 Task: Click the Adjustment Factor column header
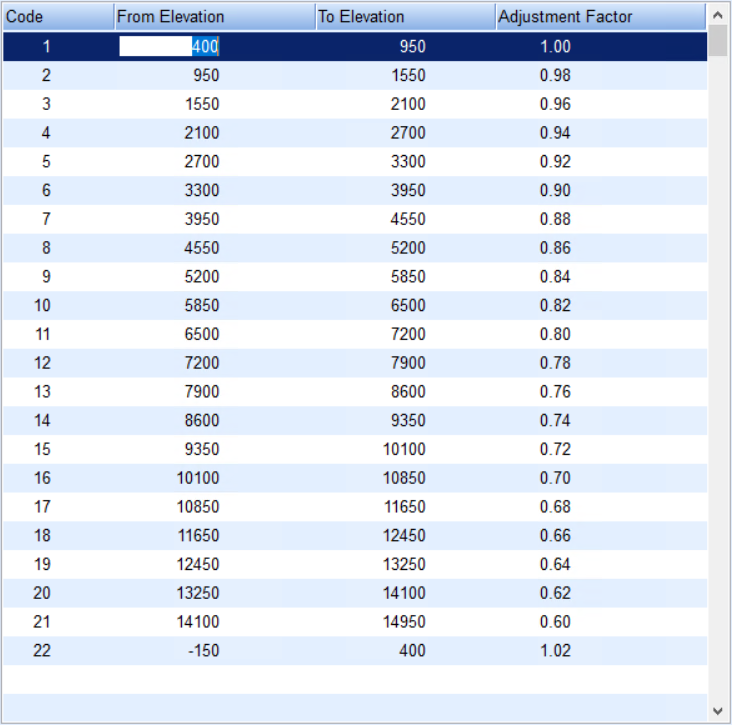tap(601, 17)
